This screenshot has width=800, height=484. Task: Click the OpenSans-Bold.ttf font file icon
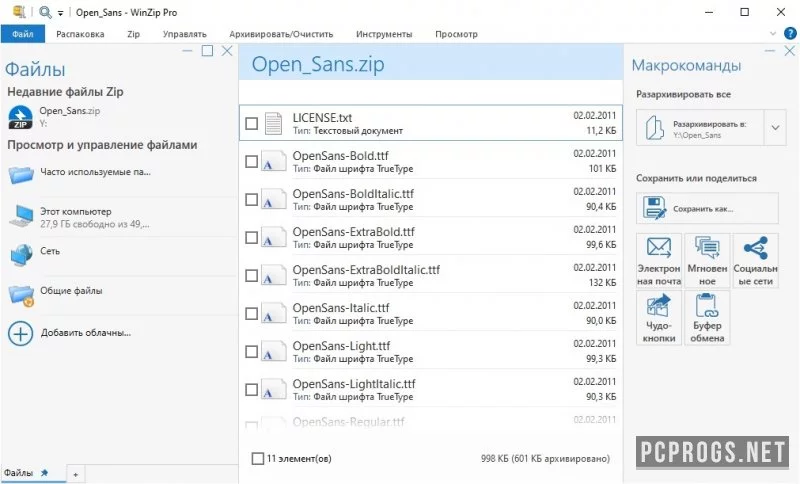point(274,161)
